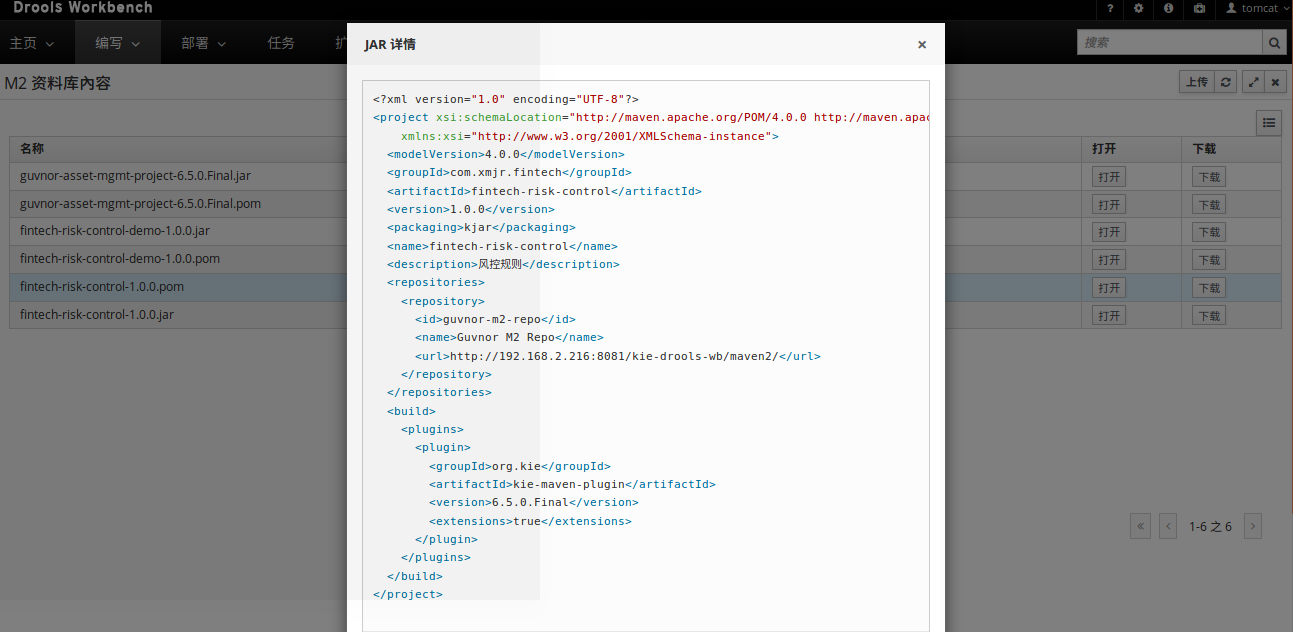Screen dimensions: 1293x632
Task: Click the 1-6 之 6 pagination text
Action: tap(1210, 526)
